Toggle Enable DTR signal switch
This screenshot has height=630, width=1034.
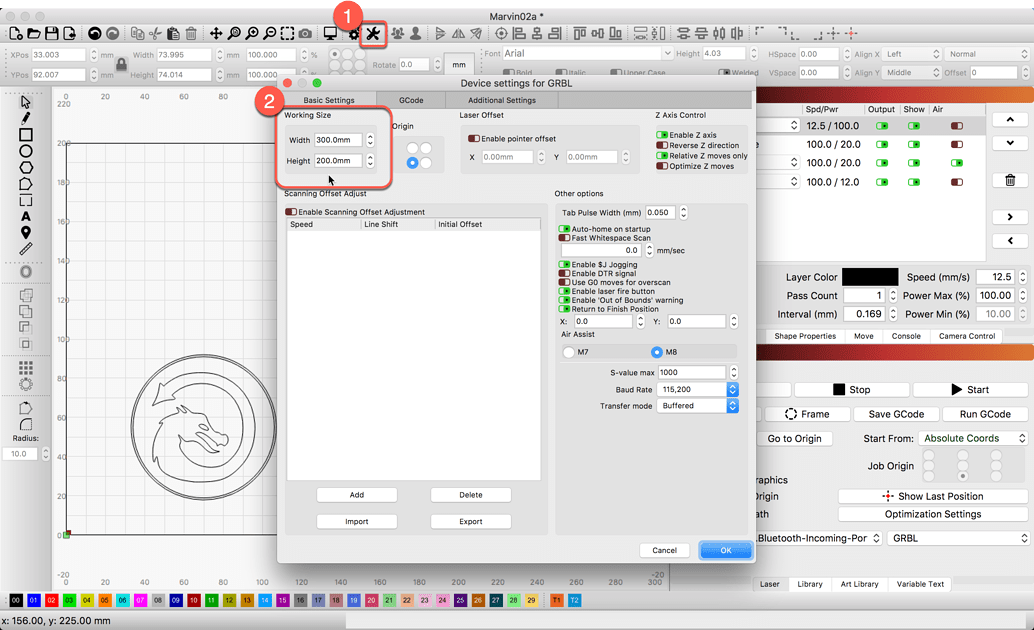pos(564,273)
